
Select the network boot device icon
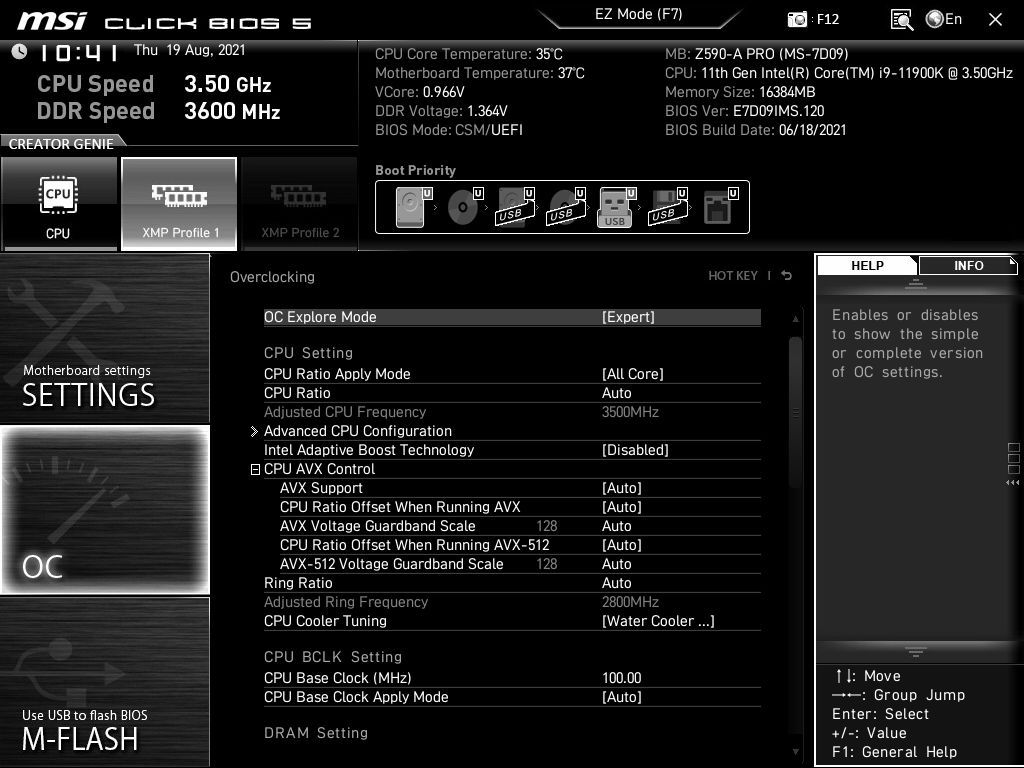coord(720,206)
